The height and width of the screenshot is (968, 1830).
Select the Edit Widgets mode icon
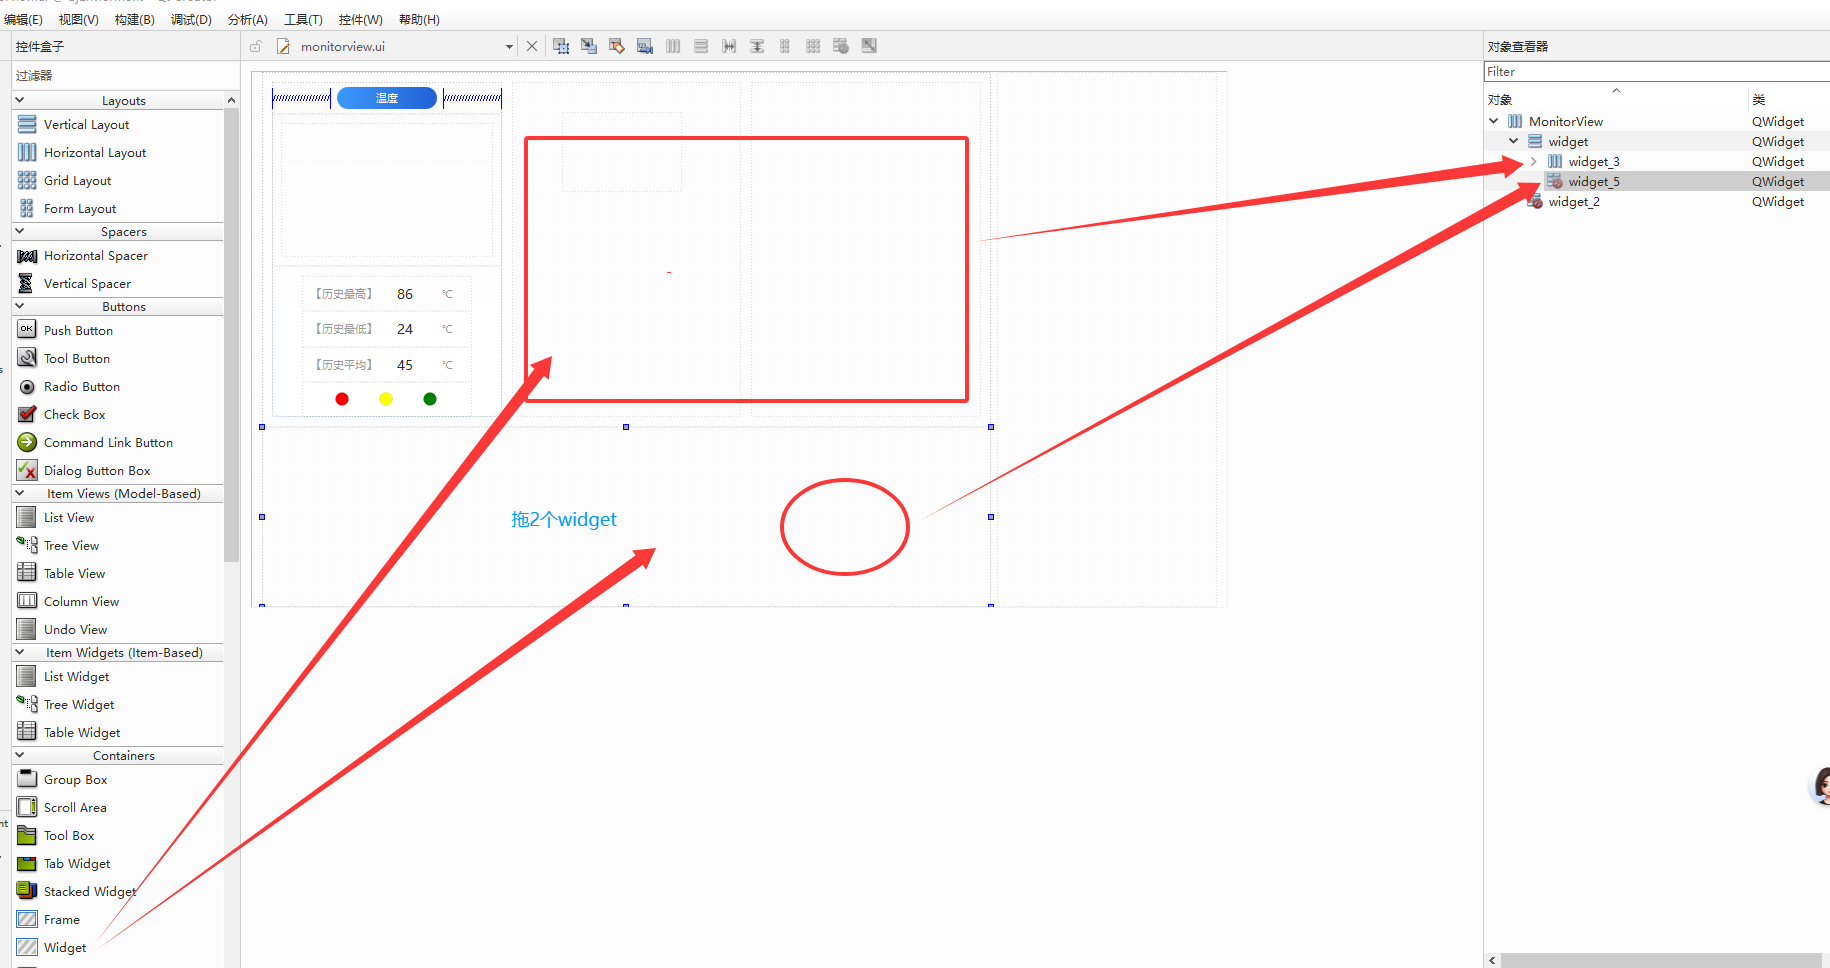(x=561, y=46)
